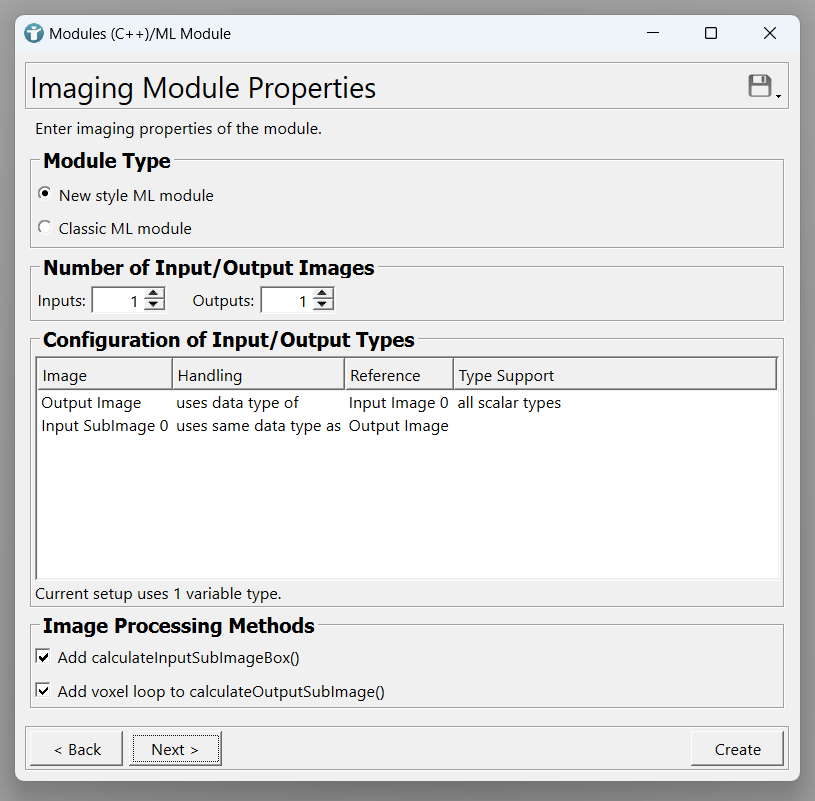This screenshot has height=801, width=815.
Task: Increase the Inputs count with up arrow
Action: 154,294
